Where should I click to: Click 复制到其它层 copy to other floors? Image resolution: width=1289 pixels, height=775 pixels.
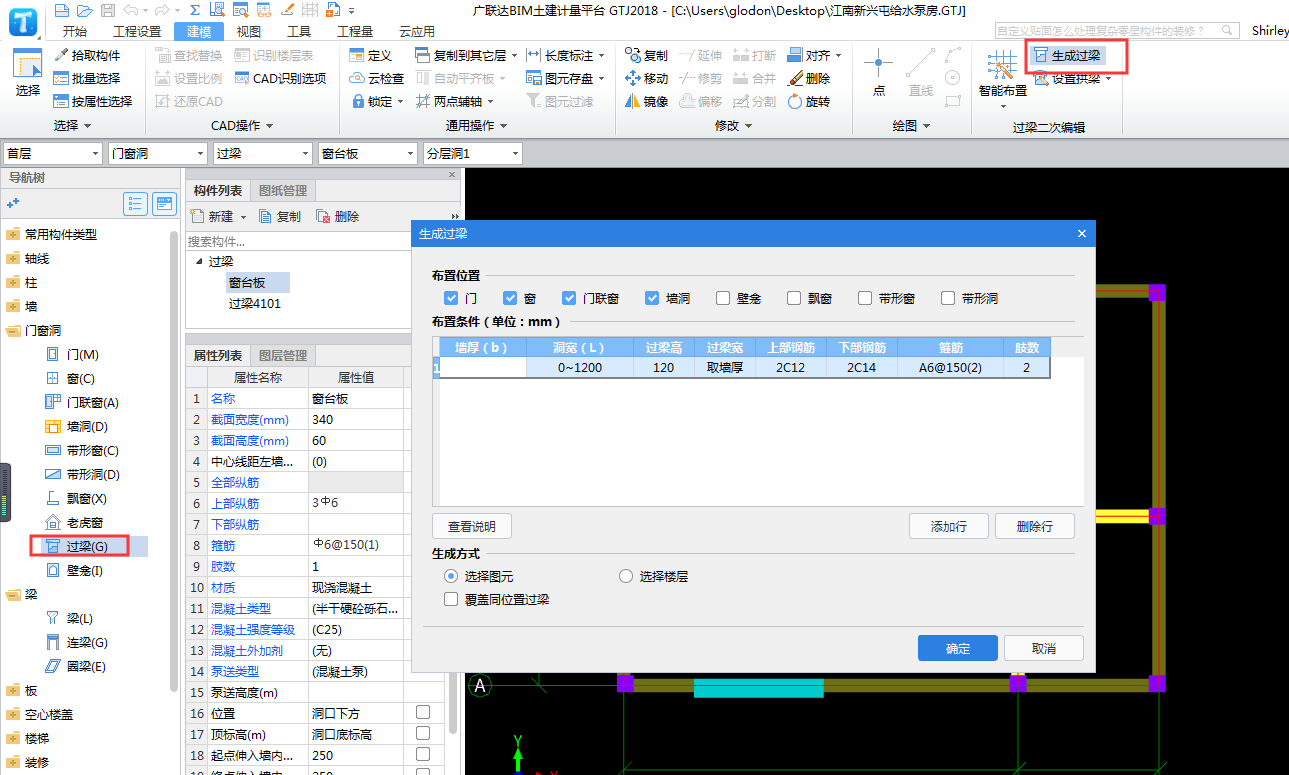pos(467,55)
